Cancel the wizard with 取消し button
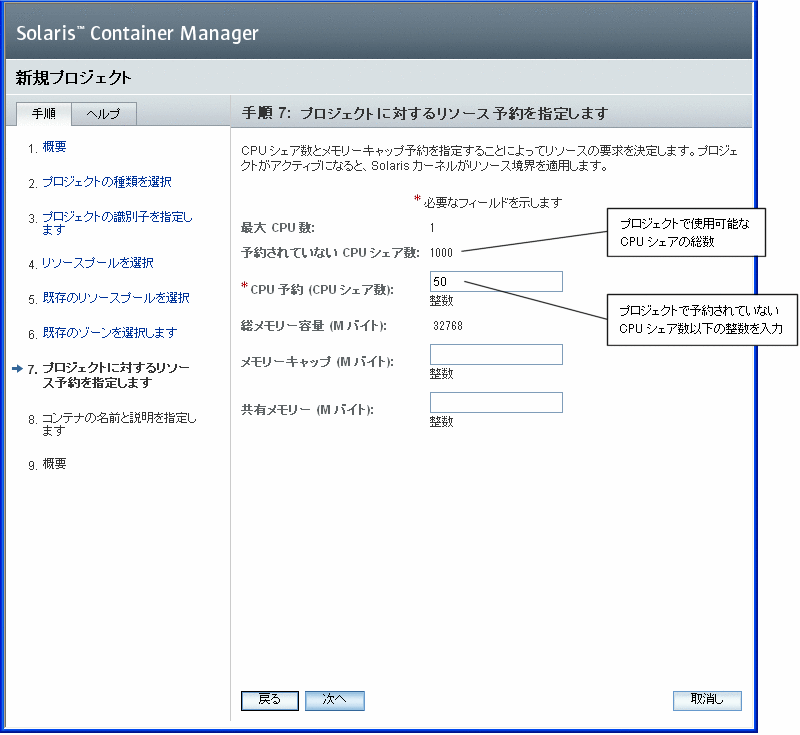Viewport: 800px width, 735px height. tap(707, 700)
